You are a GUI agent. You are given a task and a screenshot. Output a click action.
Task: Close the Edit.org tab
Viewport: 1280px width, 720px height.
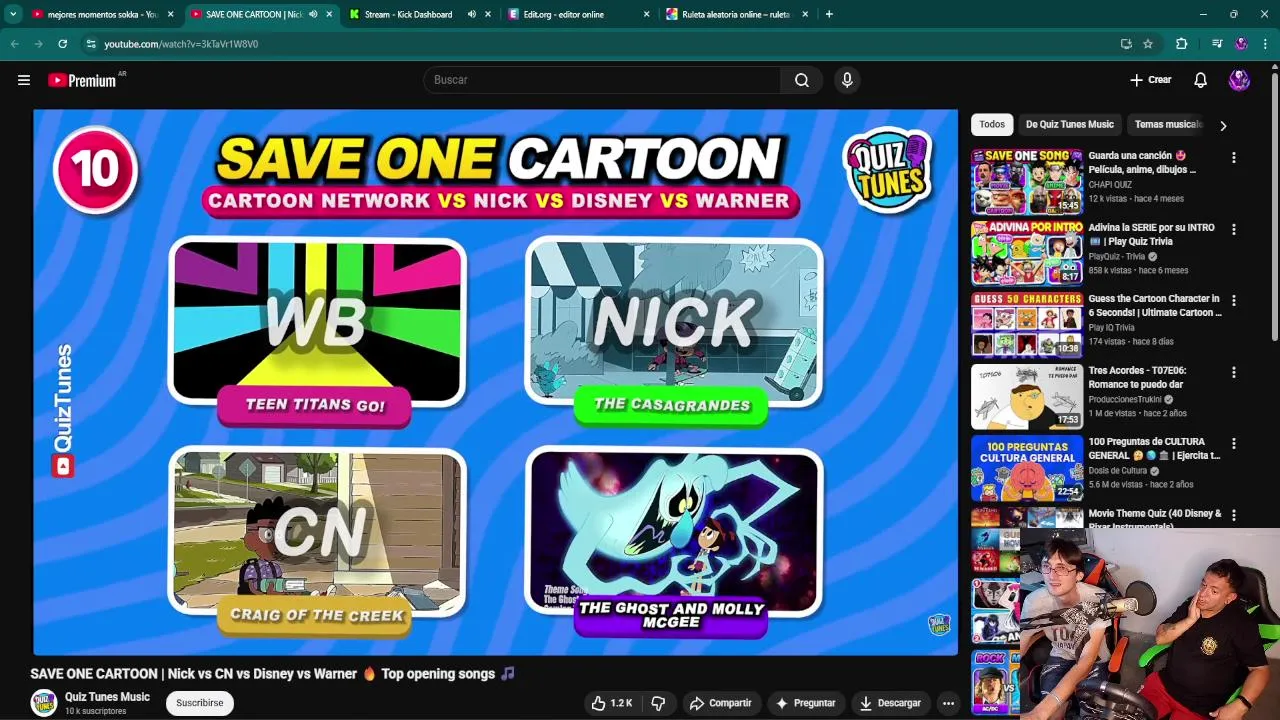pos(646,14)
